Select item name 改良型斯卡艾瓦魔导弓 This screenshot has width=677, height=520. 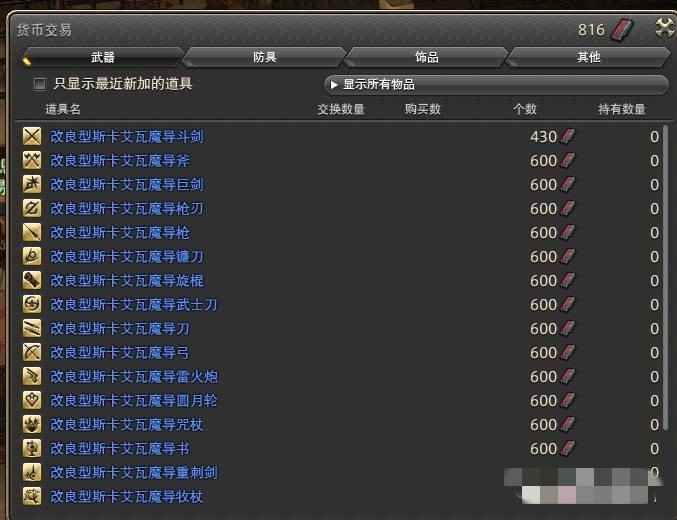(x=120, y=352)
